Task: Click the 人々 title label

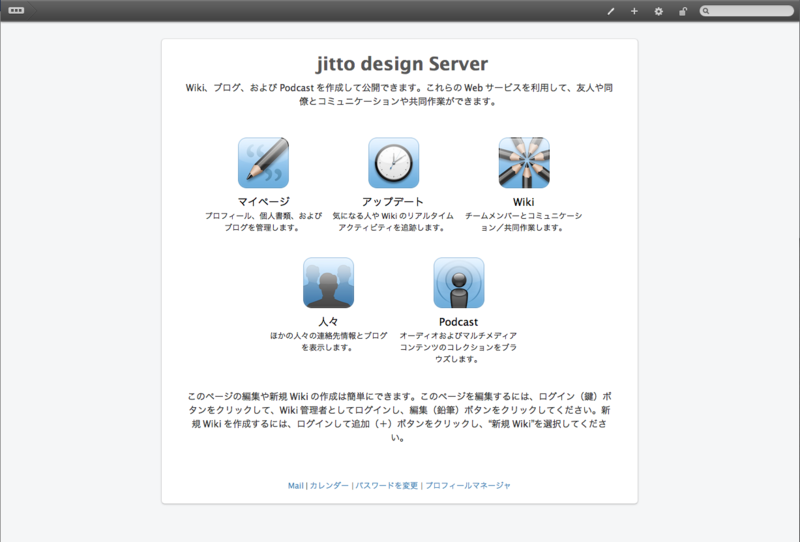Action: coord(328,322)
